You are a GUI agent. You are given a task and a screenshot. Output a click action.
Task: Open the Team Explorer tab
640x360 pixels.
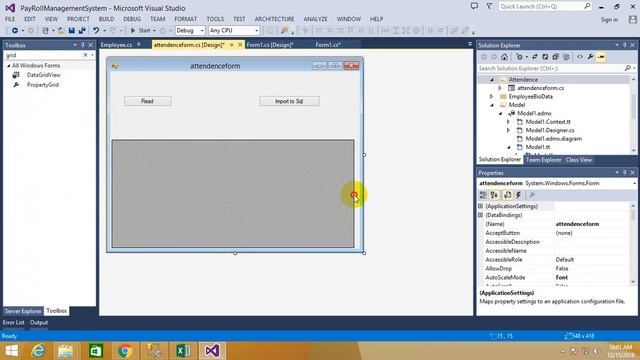tap(543, 160)
